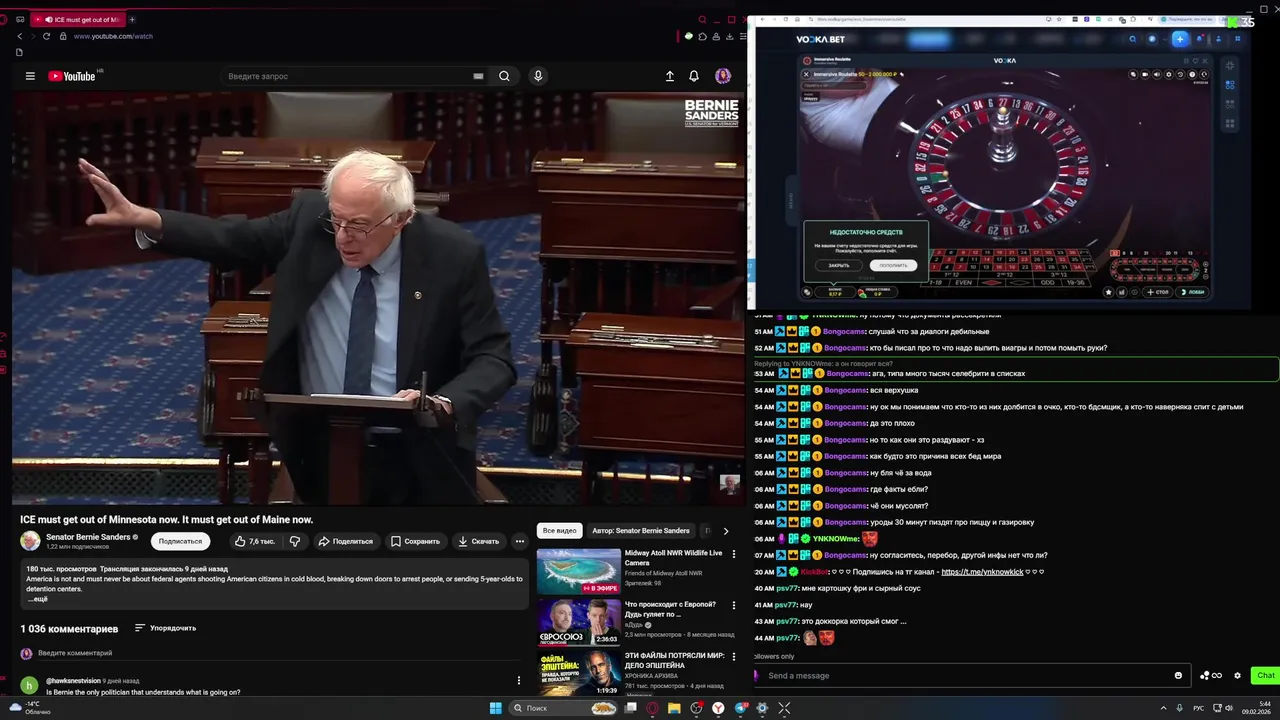
Task: Open ЭТИ ФАЙЛЫ ПОТРЯСЛИ МИР video thumbnail
Action: 578,673
